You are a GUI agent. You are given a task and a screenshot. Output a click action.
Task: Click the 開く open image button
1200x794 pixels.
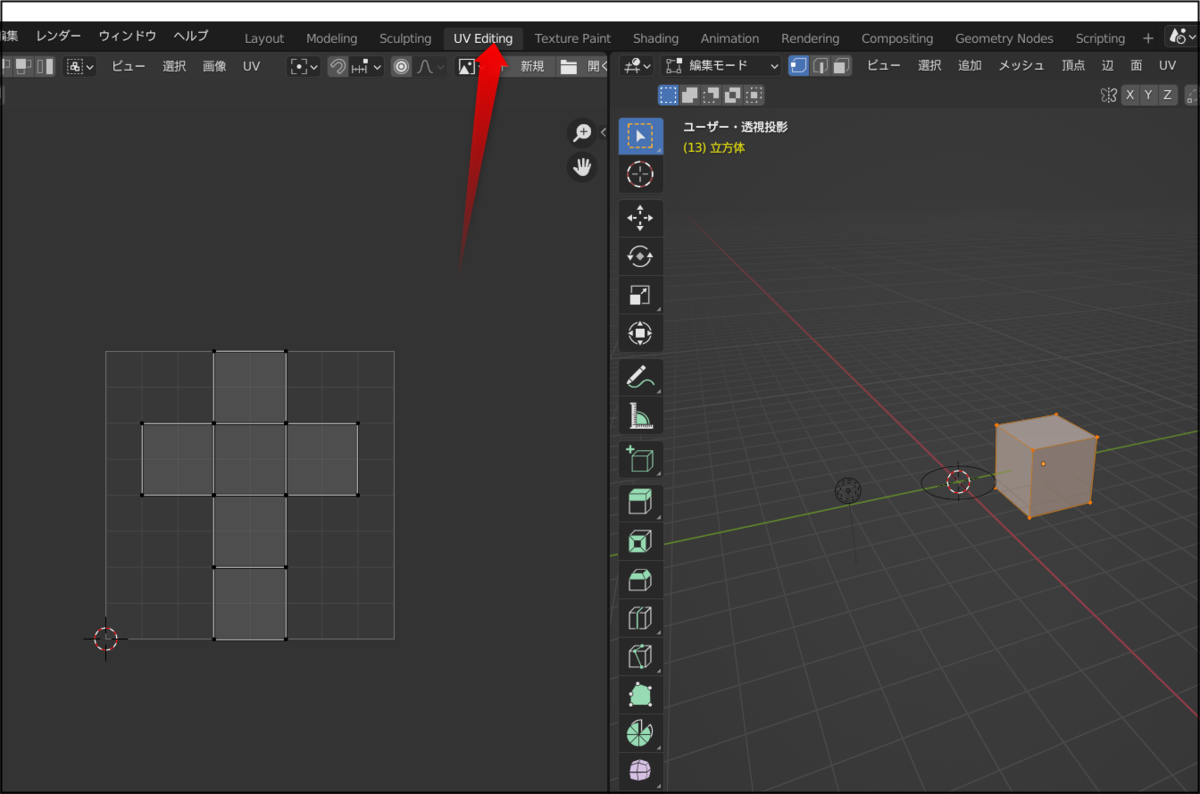point(584,67)
